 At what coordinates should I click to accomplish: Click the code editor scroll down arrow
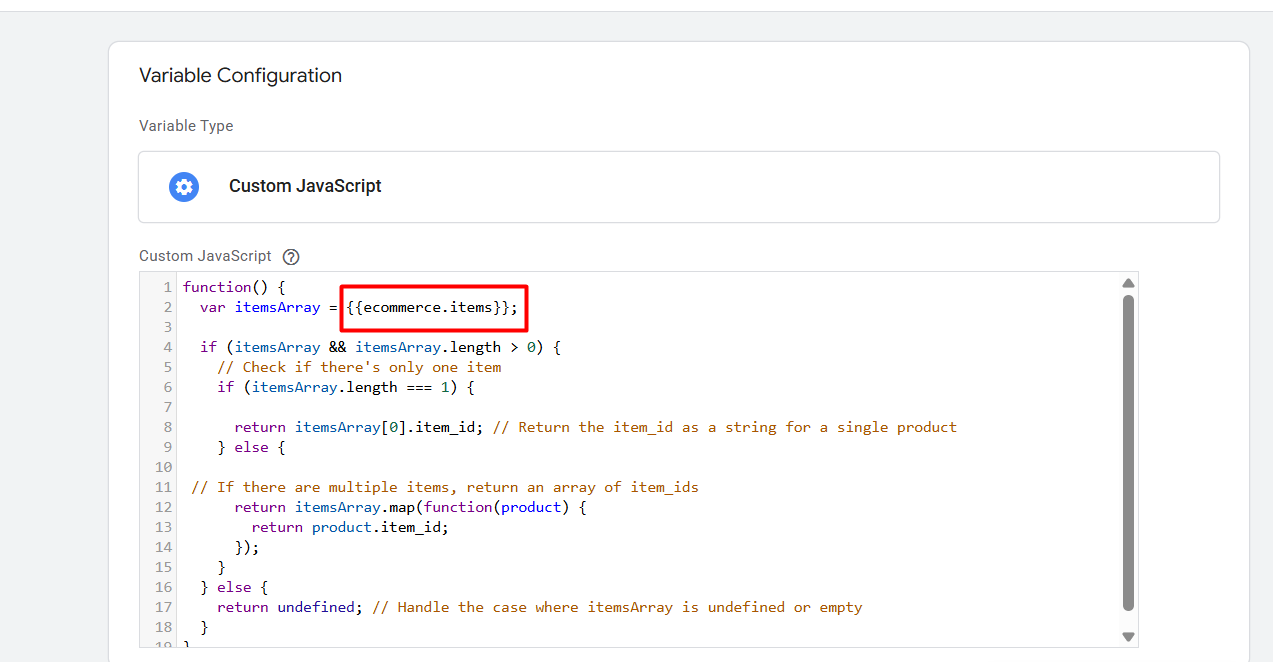(1128, 636)
